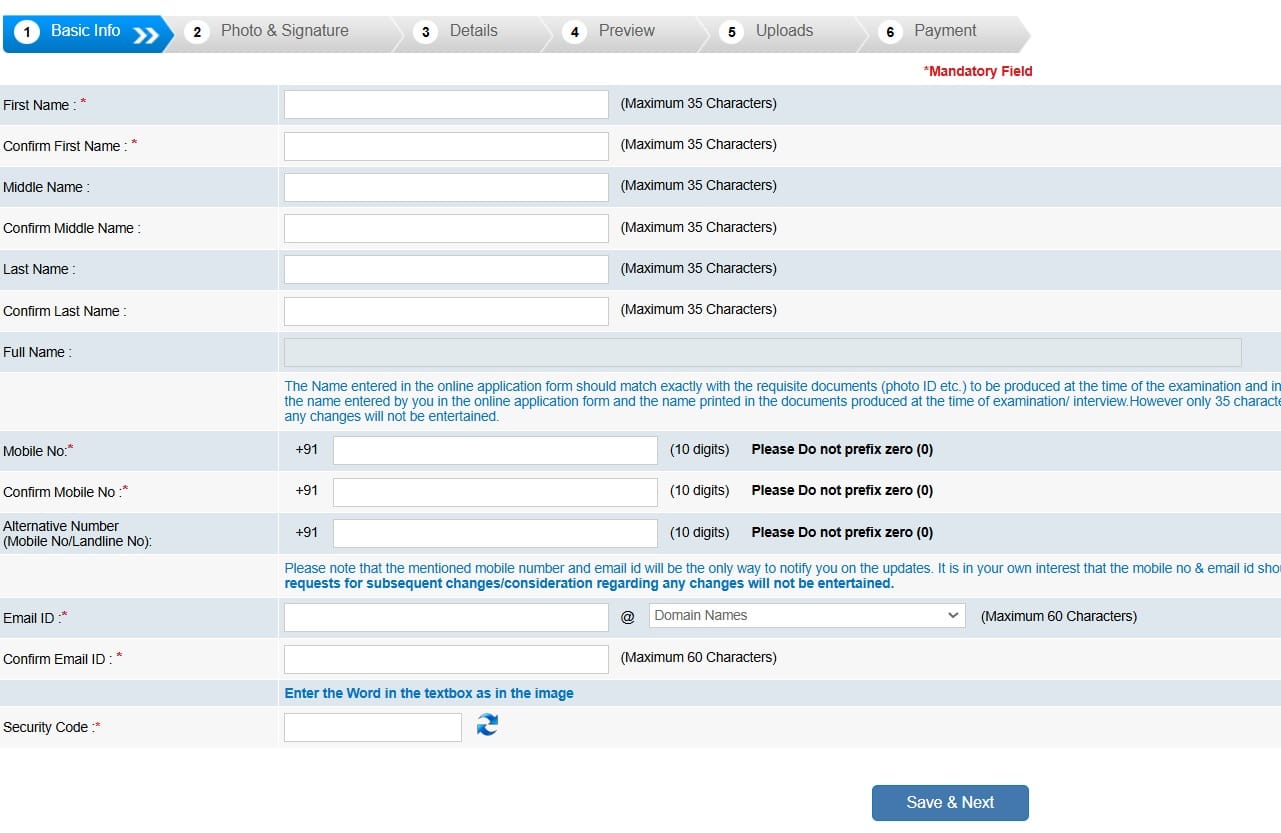The image size is (1281, 833).
Task: Click the 'Full Name :' label
Action: click(37, 352)
